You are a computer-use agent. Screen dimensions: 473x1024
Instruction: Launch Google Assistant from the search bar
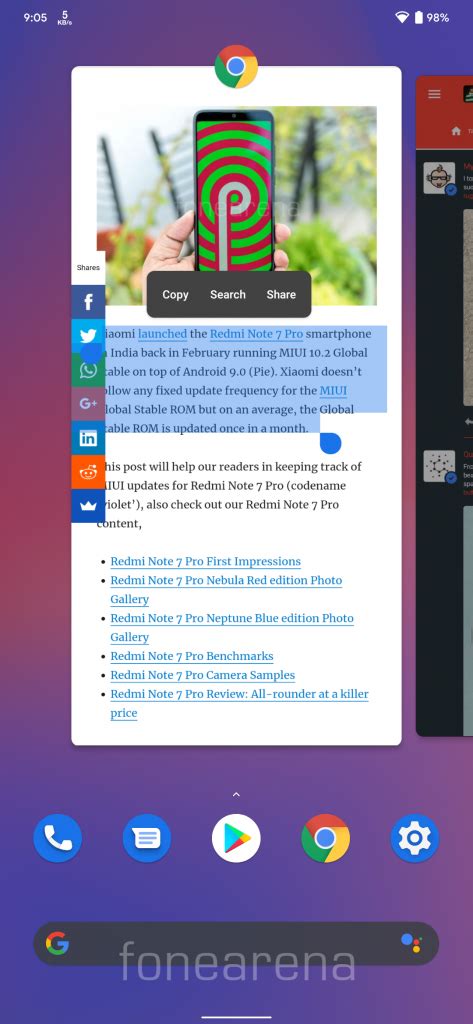pyautogui.click(x=412, y=943)
